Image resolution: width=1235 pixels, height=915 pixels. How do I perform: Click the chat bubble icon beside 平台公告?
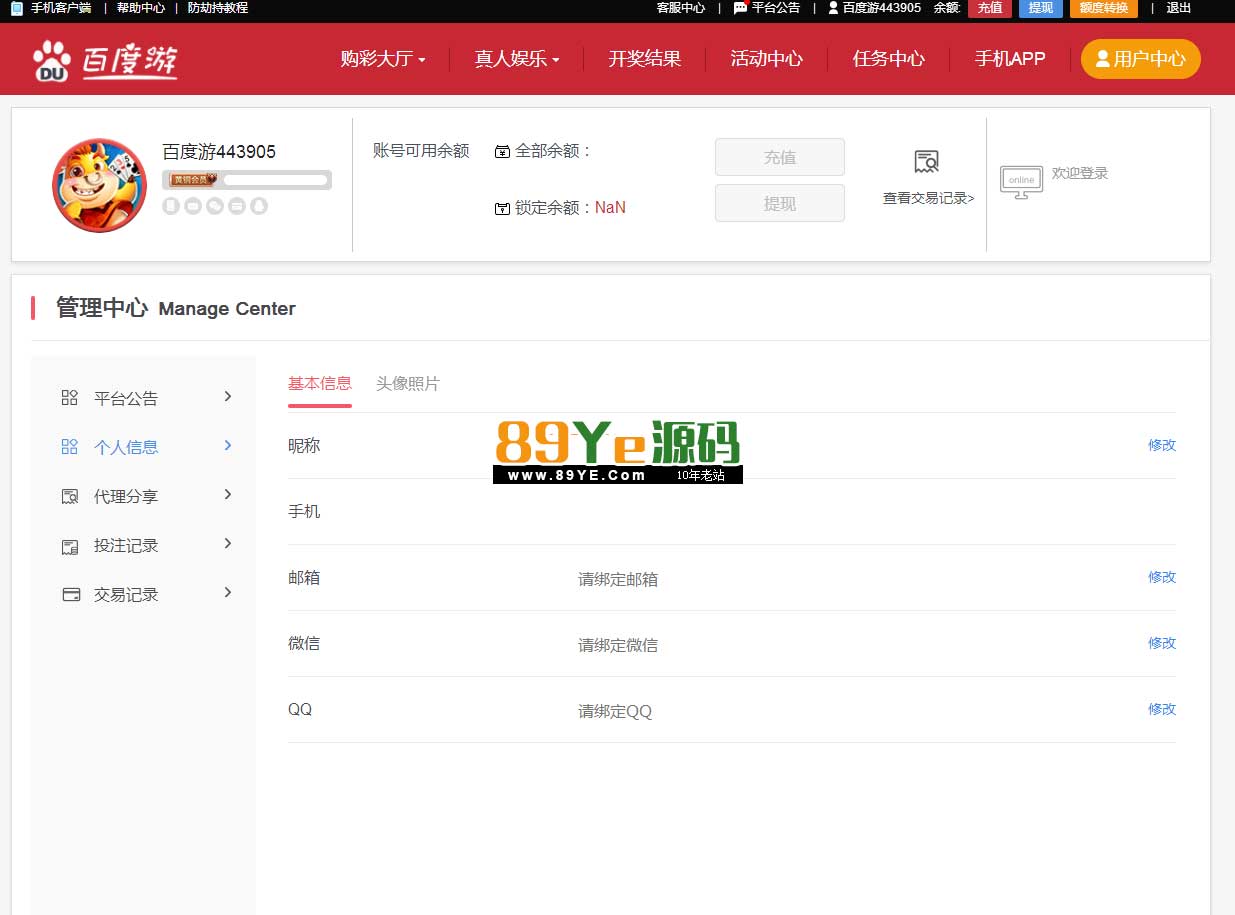click(x=740, y=8)
